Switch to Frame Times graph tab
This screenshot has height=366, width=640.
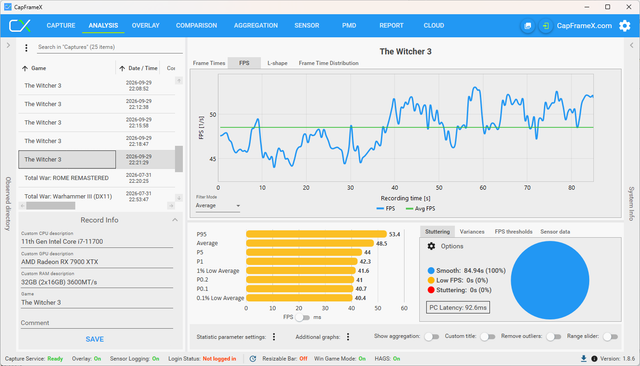pos(209,63)
